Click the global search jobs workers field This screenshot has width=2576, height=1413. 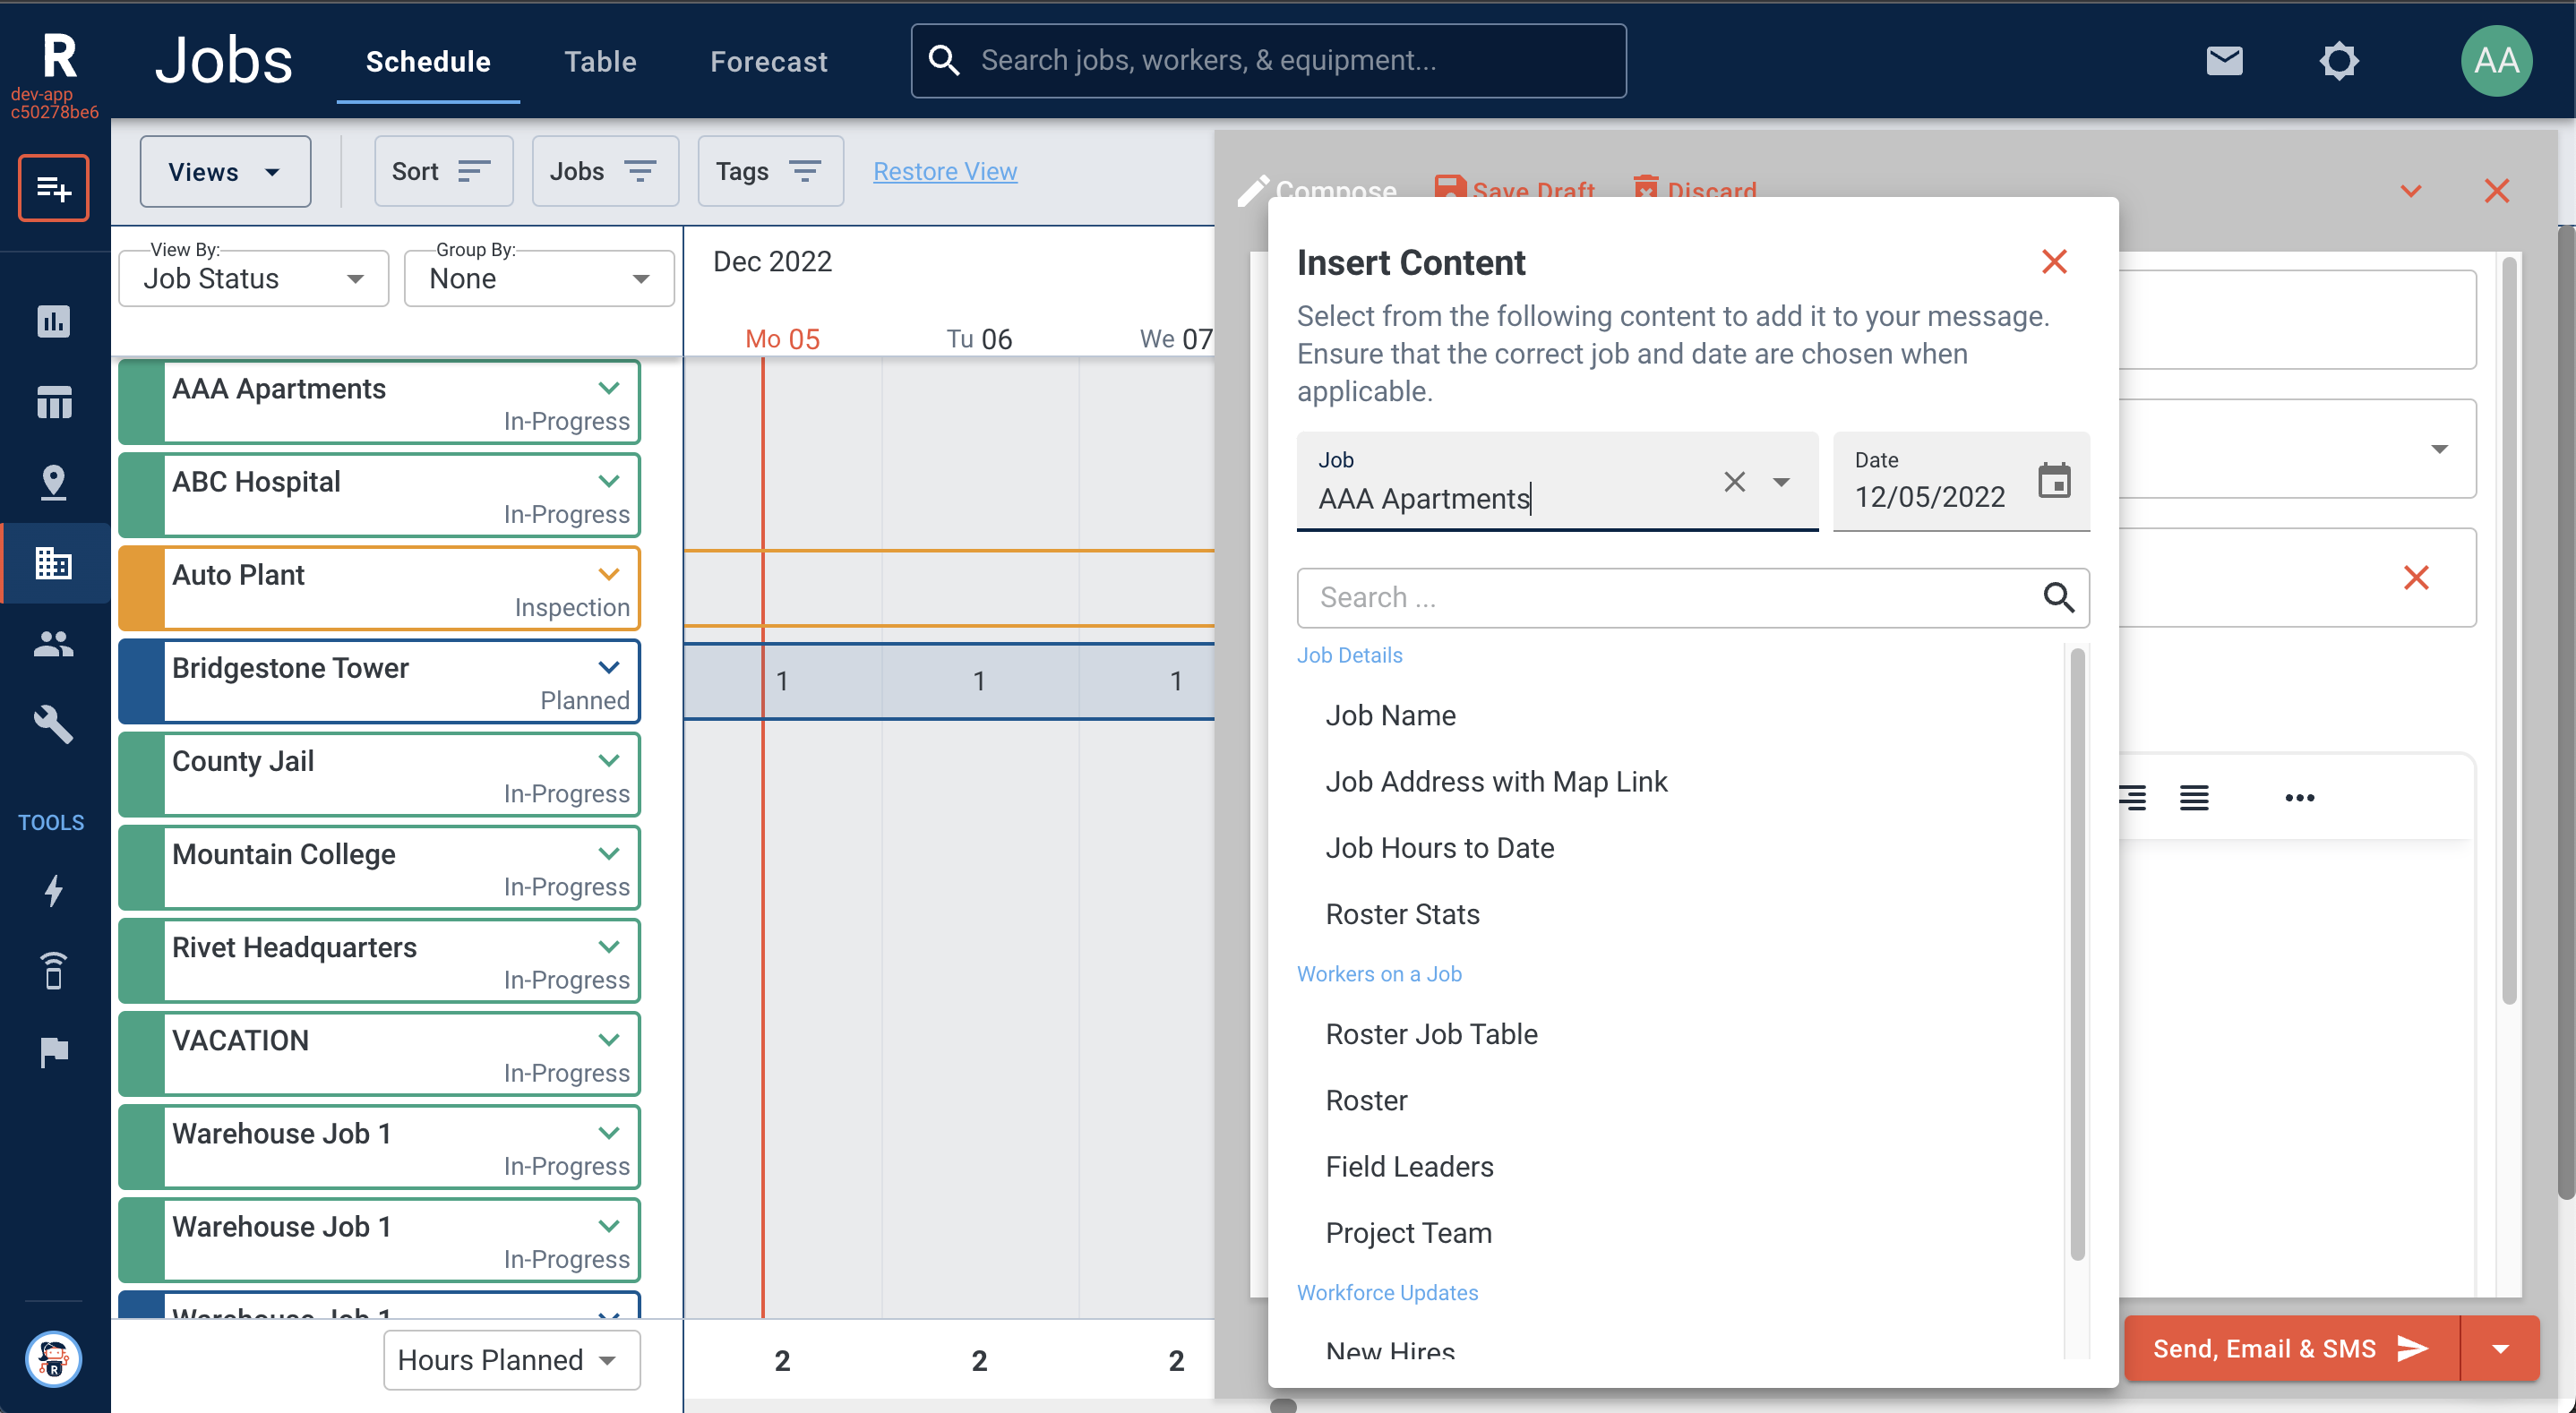pos(1268,61)
